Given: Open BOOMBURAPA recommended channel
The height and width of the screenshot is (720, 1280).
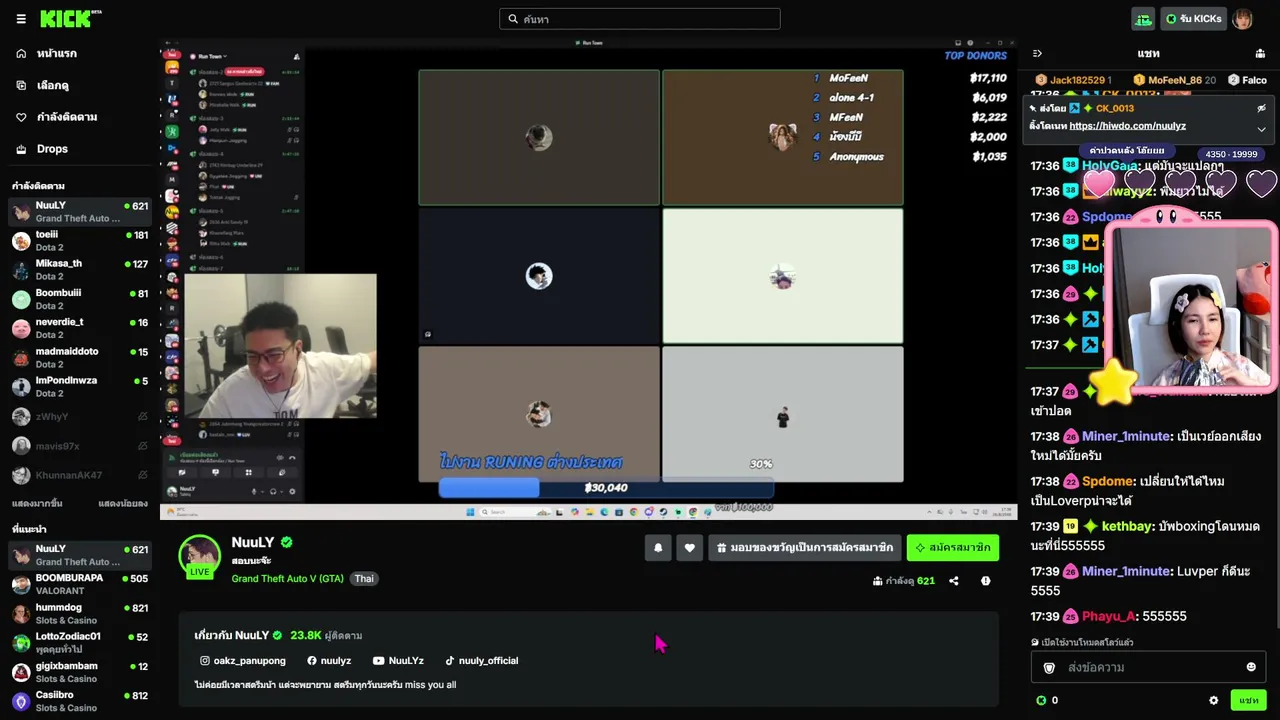Looking at the screenshot, I should (x=80, y=584).
